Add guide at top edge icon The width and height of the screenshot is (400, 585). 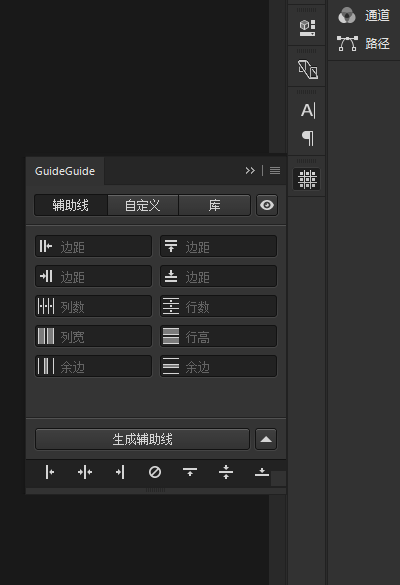190,472
